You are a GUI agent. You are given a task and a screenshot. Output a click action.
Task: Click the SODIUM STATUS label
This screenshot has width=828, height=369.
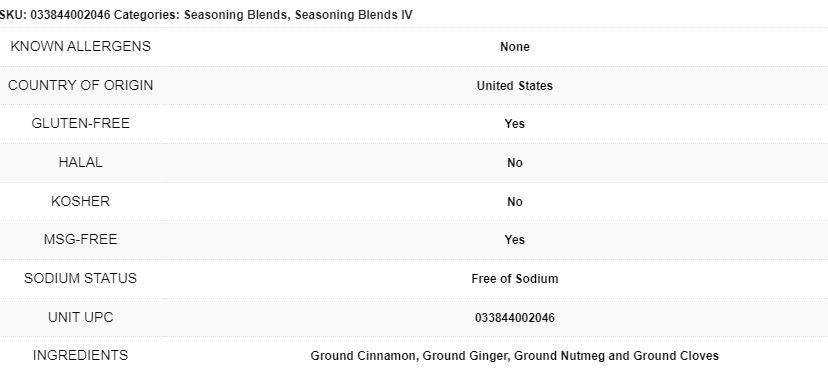81,279
